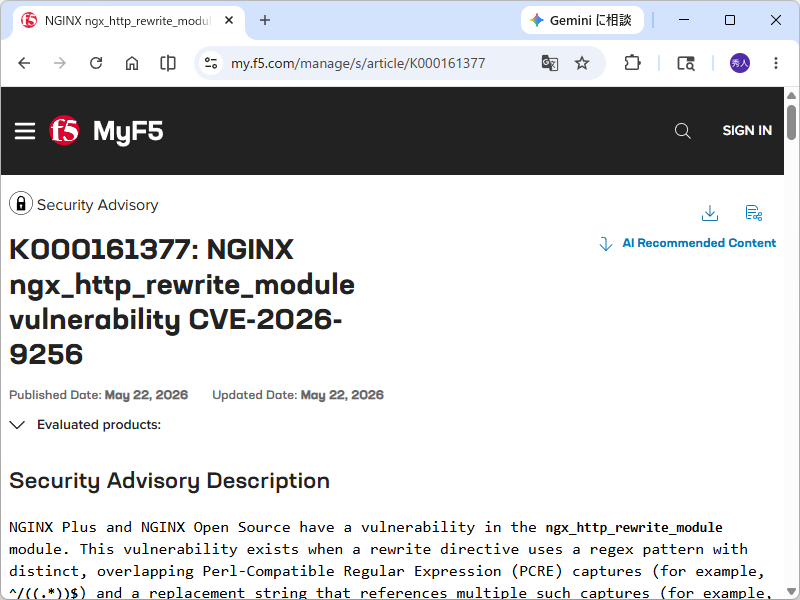Click the document share icon next to download
This screenshot has height=600, width=800.
point(753,213)
